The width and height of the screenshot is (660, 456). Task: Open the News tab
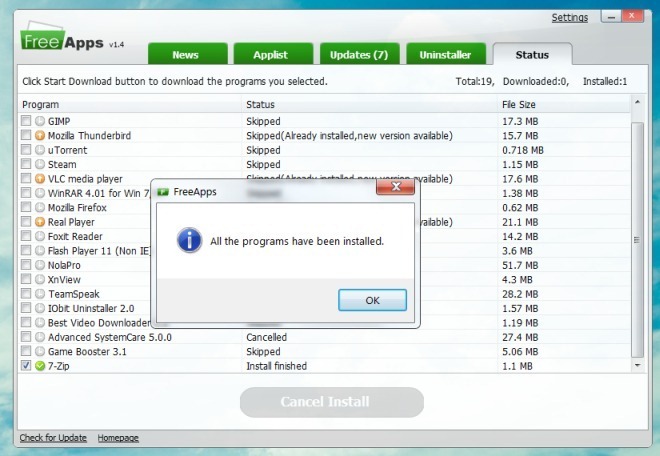188,54
